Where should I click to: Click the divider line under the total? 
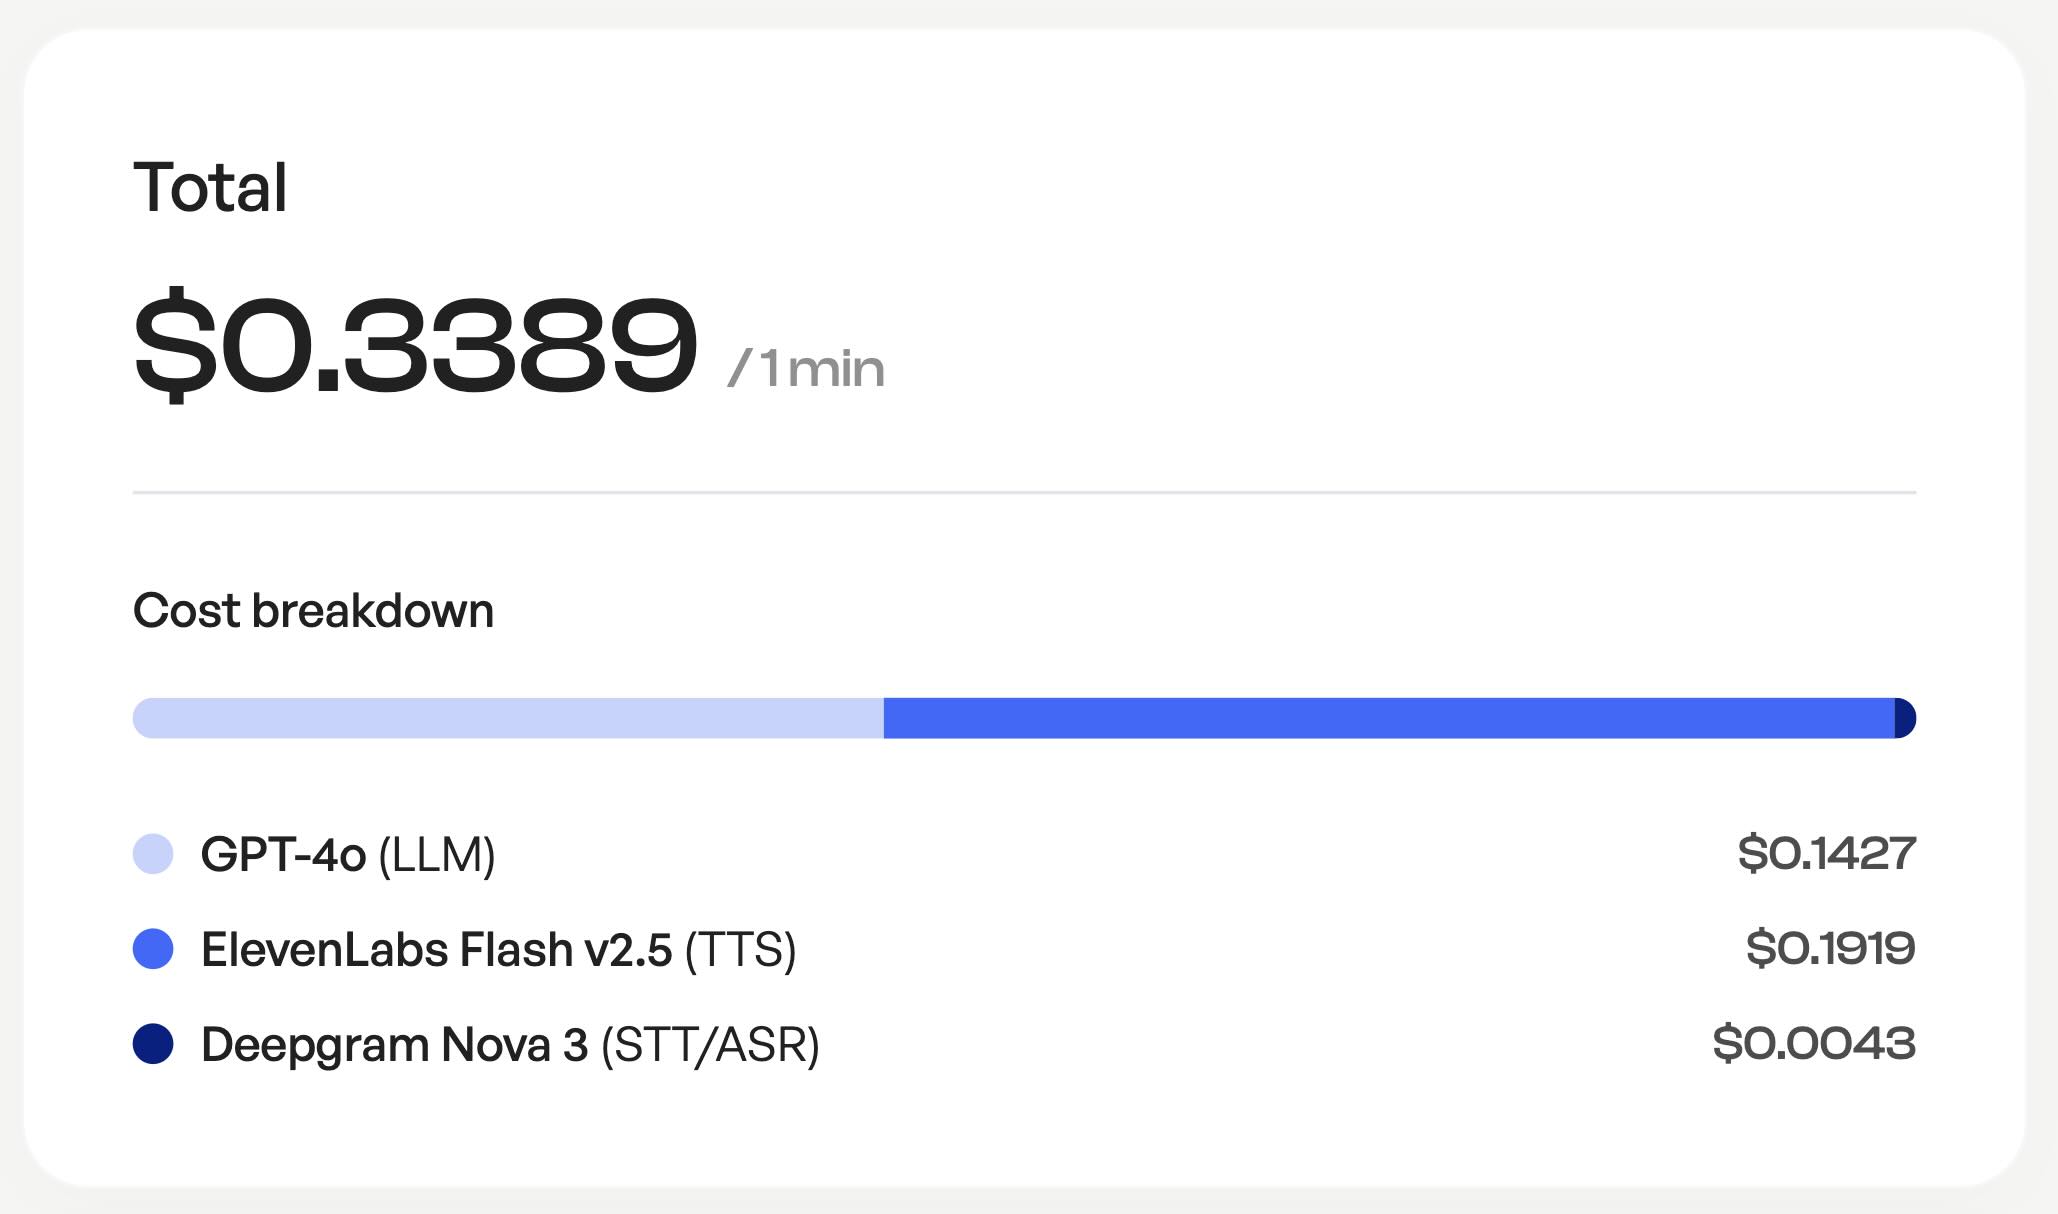coord(1025,492)
